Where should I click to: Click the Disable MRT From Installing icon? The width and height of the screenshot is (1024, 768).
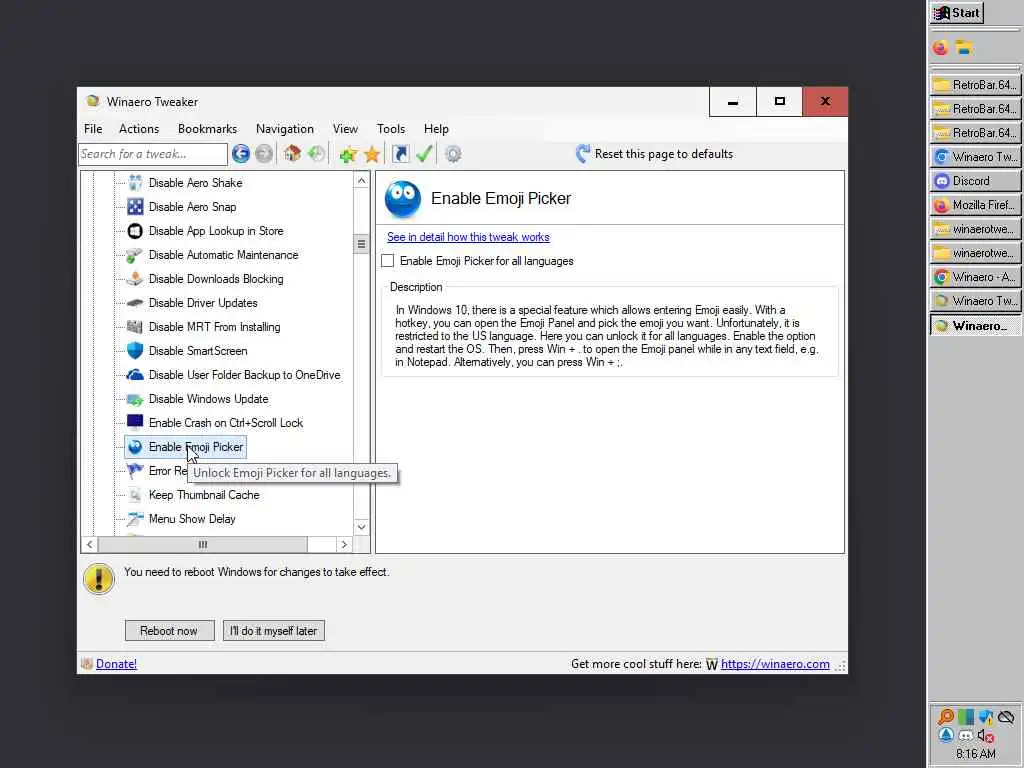(135, 327)
